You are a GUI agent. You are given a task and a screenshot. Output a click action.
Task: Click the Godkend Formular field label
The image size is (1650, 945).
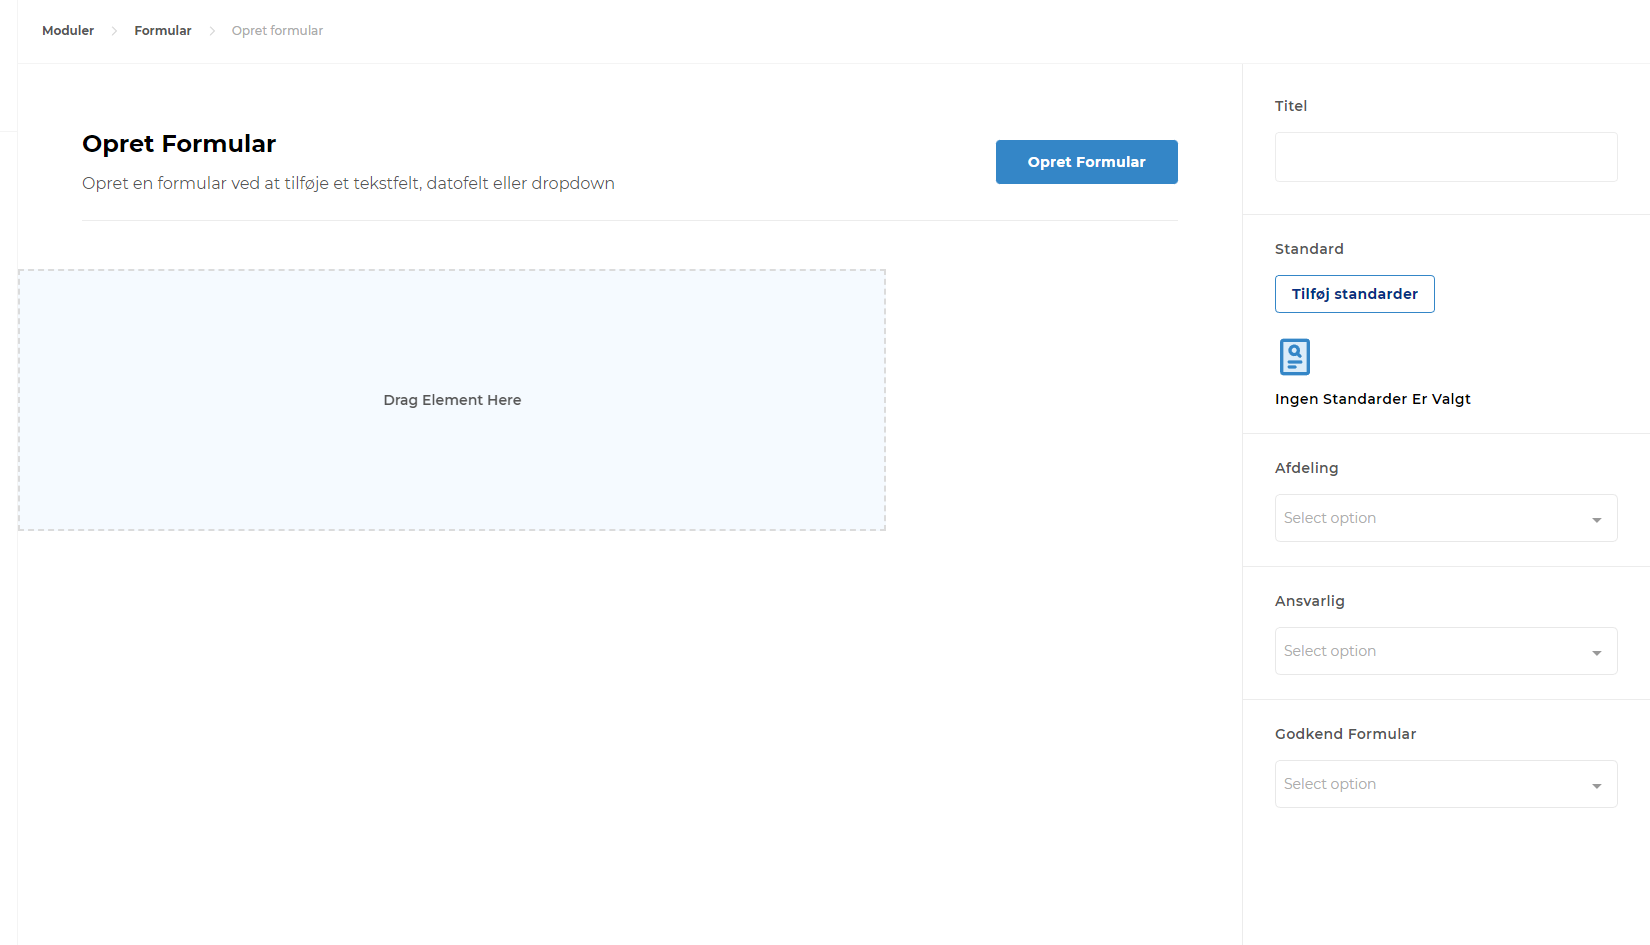point(1345,734)
